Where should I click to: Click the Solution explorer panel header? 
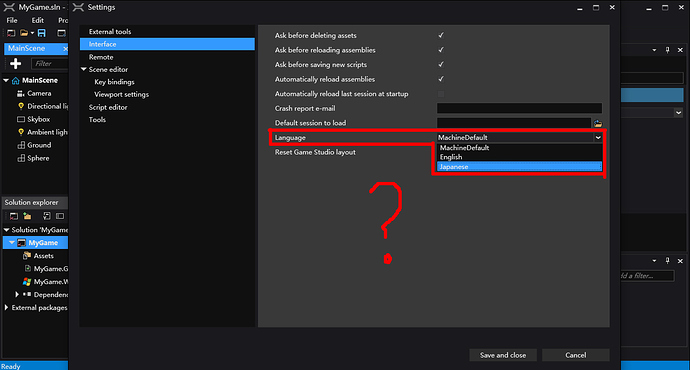click(x=35, y=202)
